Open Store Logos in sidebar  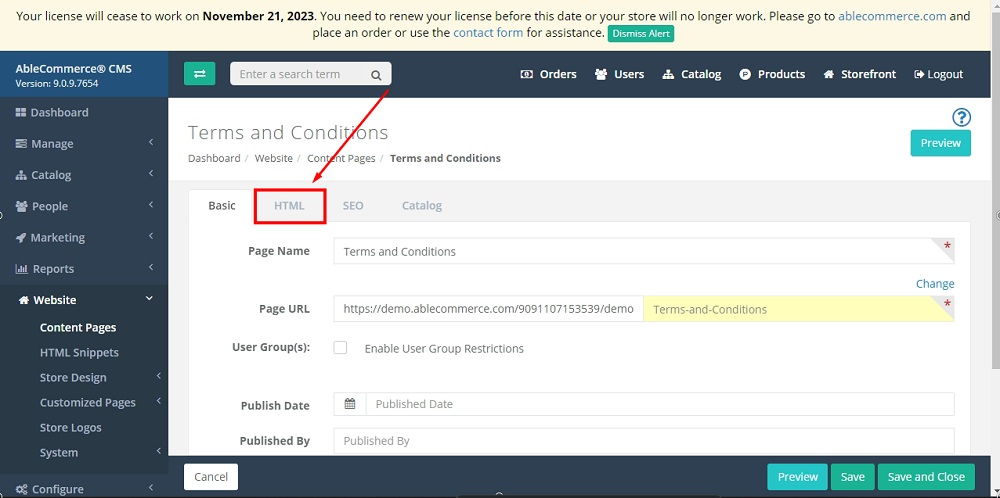tap(71, 428)
